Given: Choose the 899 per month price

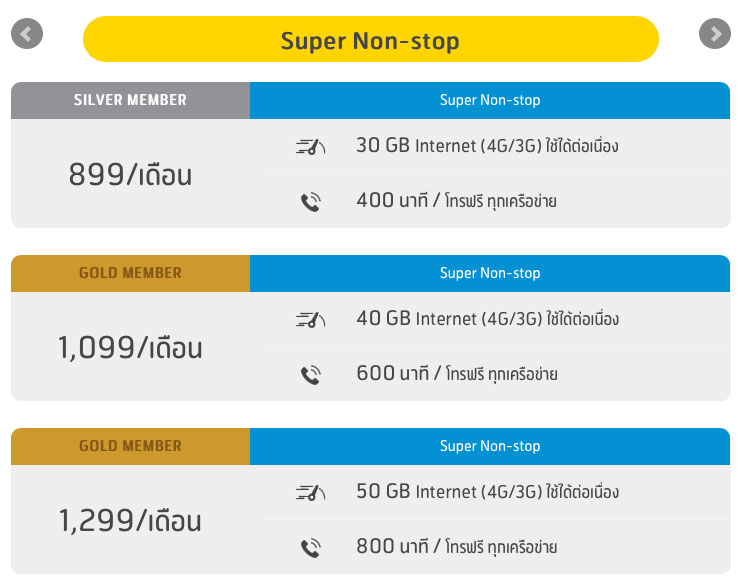Looking at the screenshot, I should click(x=130, y=174).
